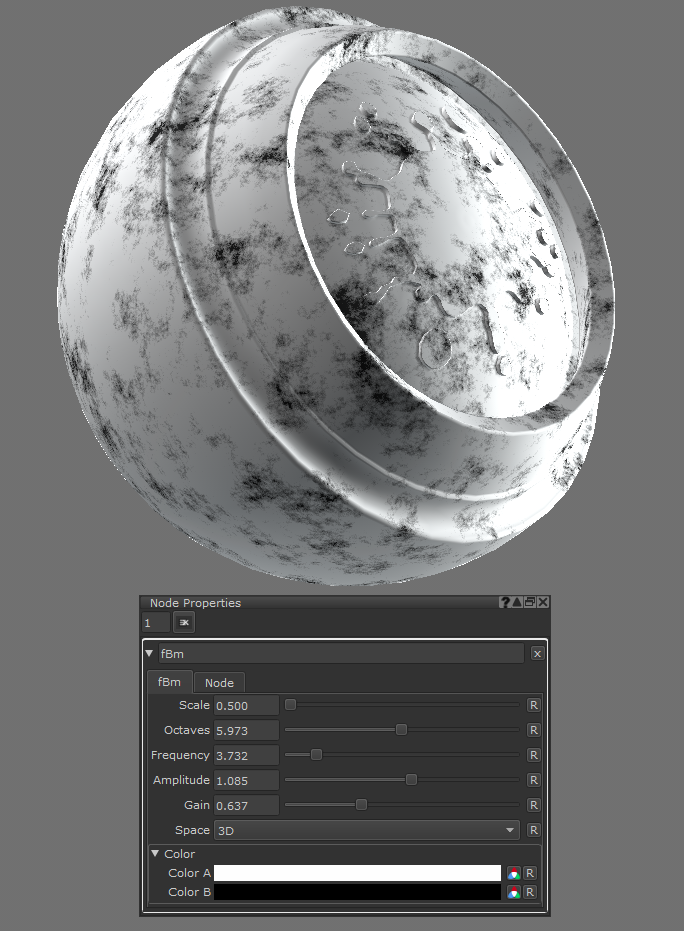Collapse the fBm node section
684x931 pixels.
coord(150,654)
